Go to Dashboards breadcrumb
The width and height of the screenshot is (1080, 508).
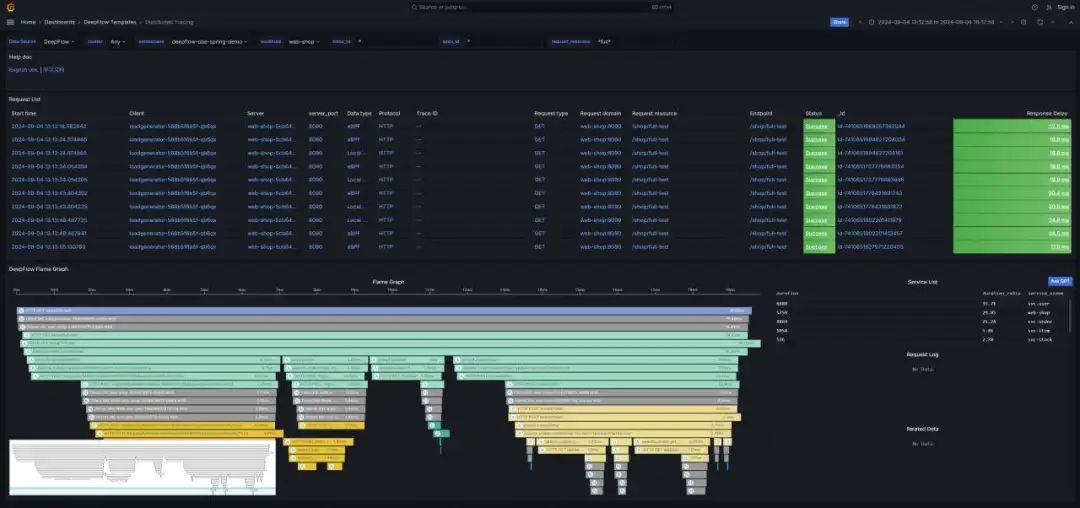59,22
